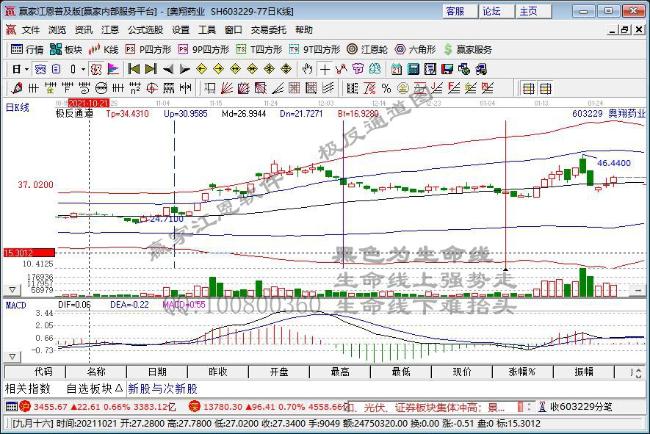Select the P四方形 tool
Screen dimensions: 650x434
(148, 50)
